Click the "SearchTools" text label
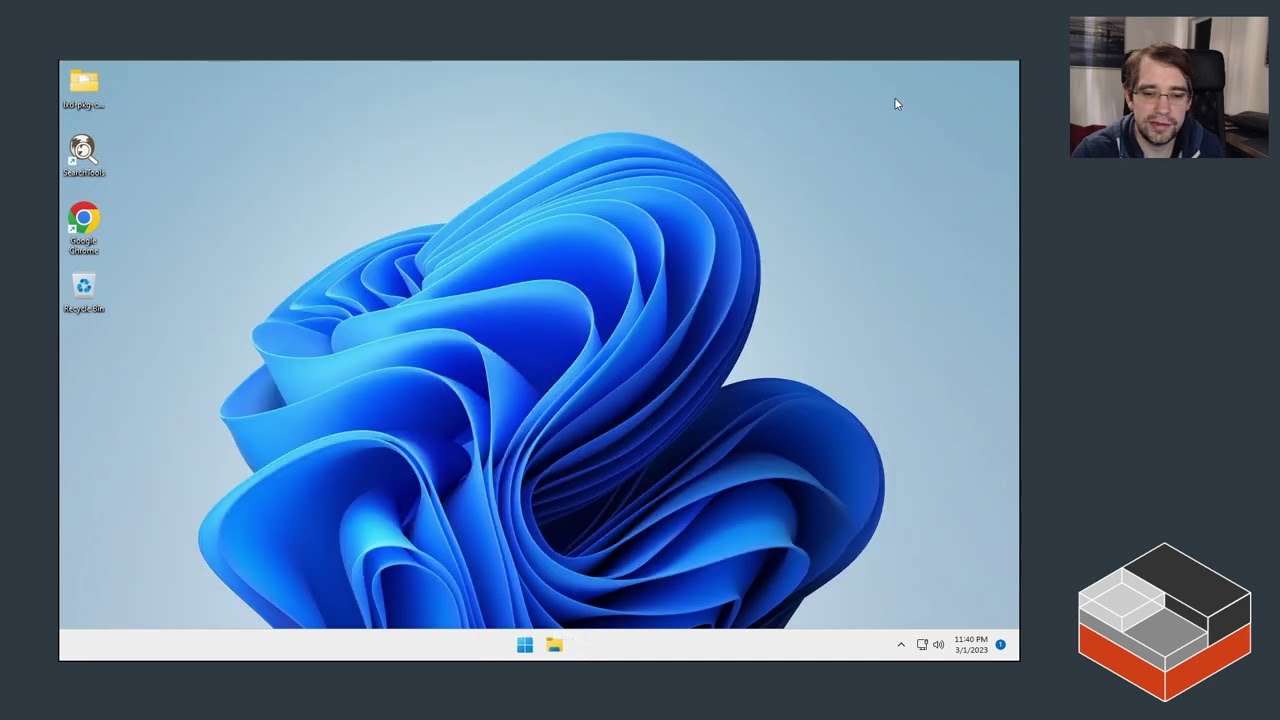This screenshot has height=720, width=1280. point(84,173)
